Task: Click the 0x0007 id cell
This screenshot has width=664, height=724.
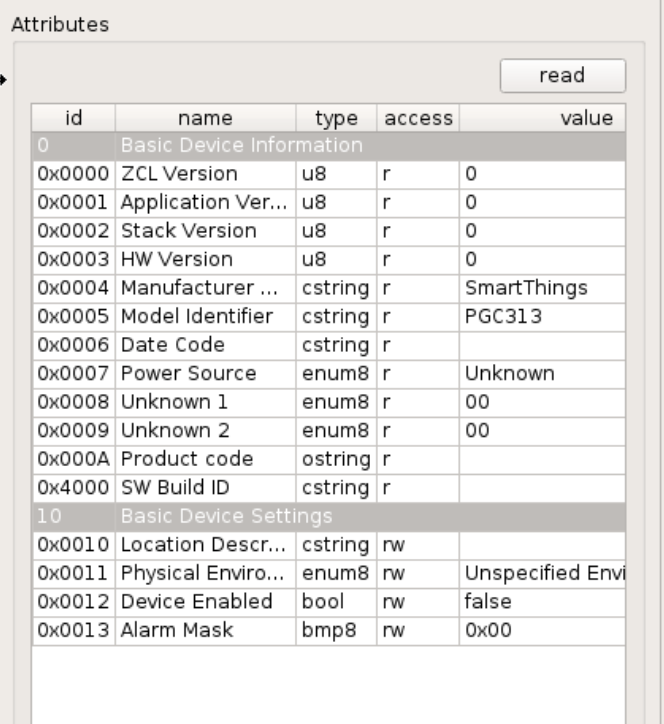Action: click(73, 374)
